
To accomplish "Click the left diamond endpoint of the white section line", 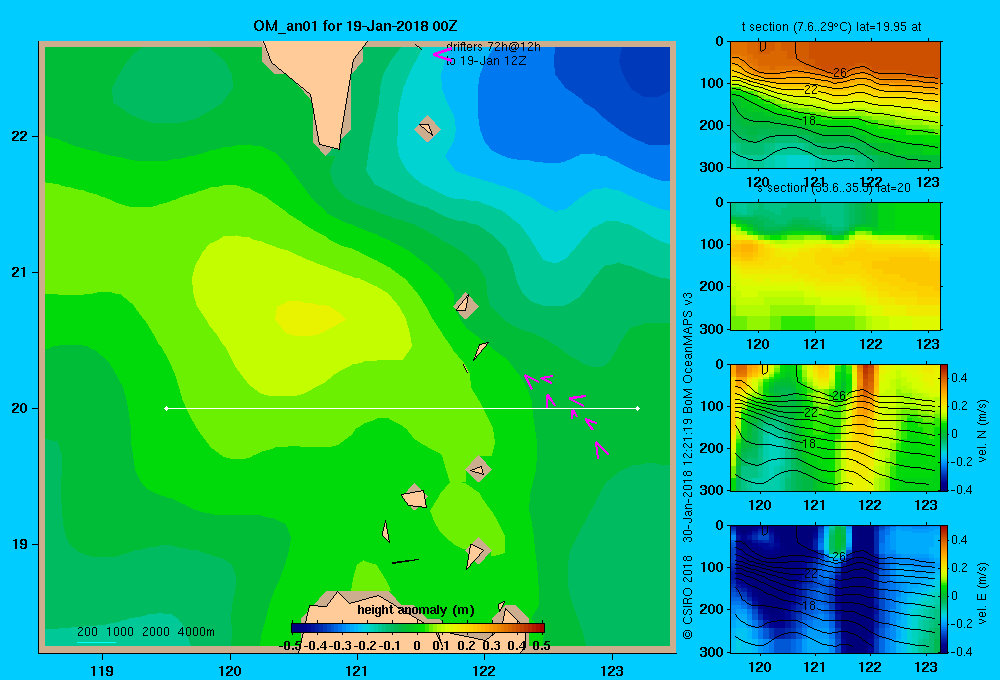I will coord(166,408).
